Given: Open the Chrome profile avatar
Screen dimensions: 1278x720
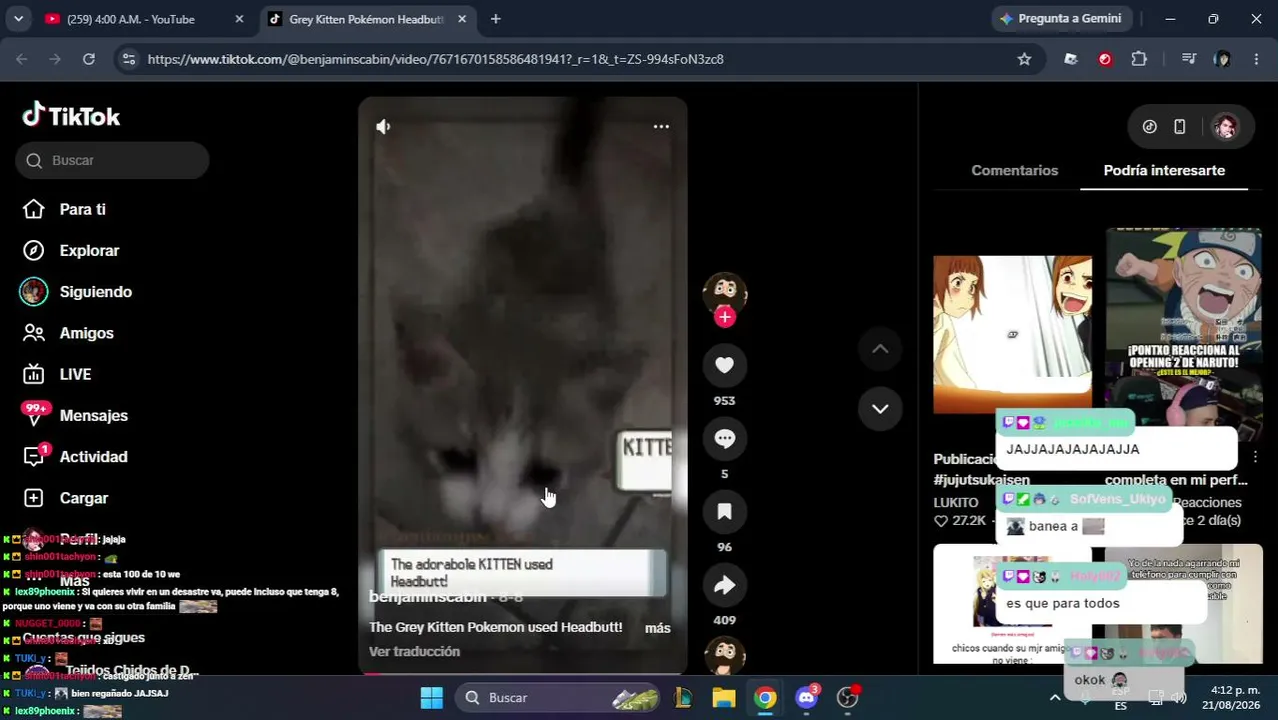Looking at the screenshot, I should pyautogui.click(x=1222, y=59).
